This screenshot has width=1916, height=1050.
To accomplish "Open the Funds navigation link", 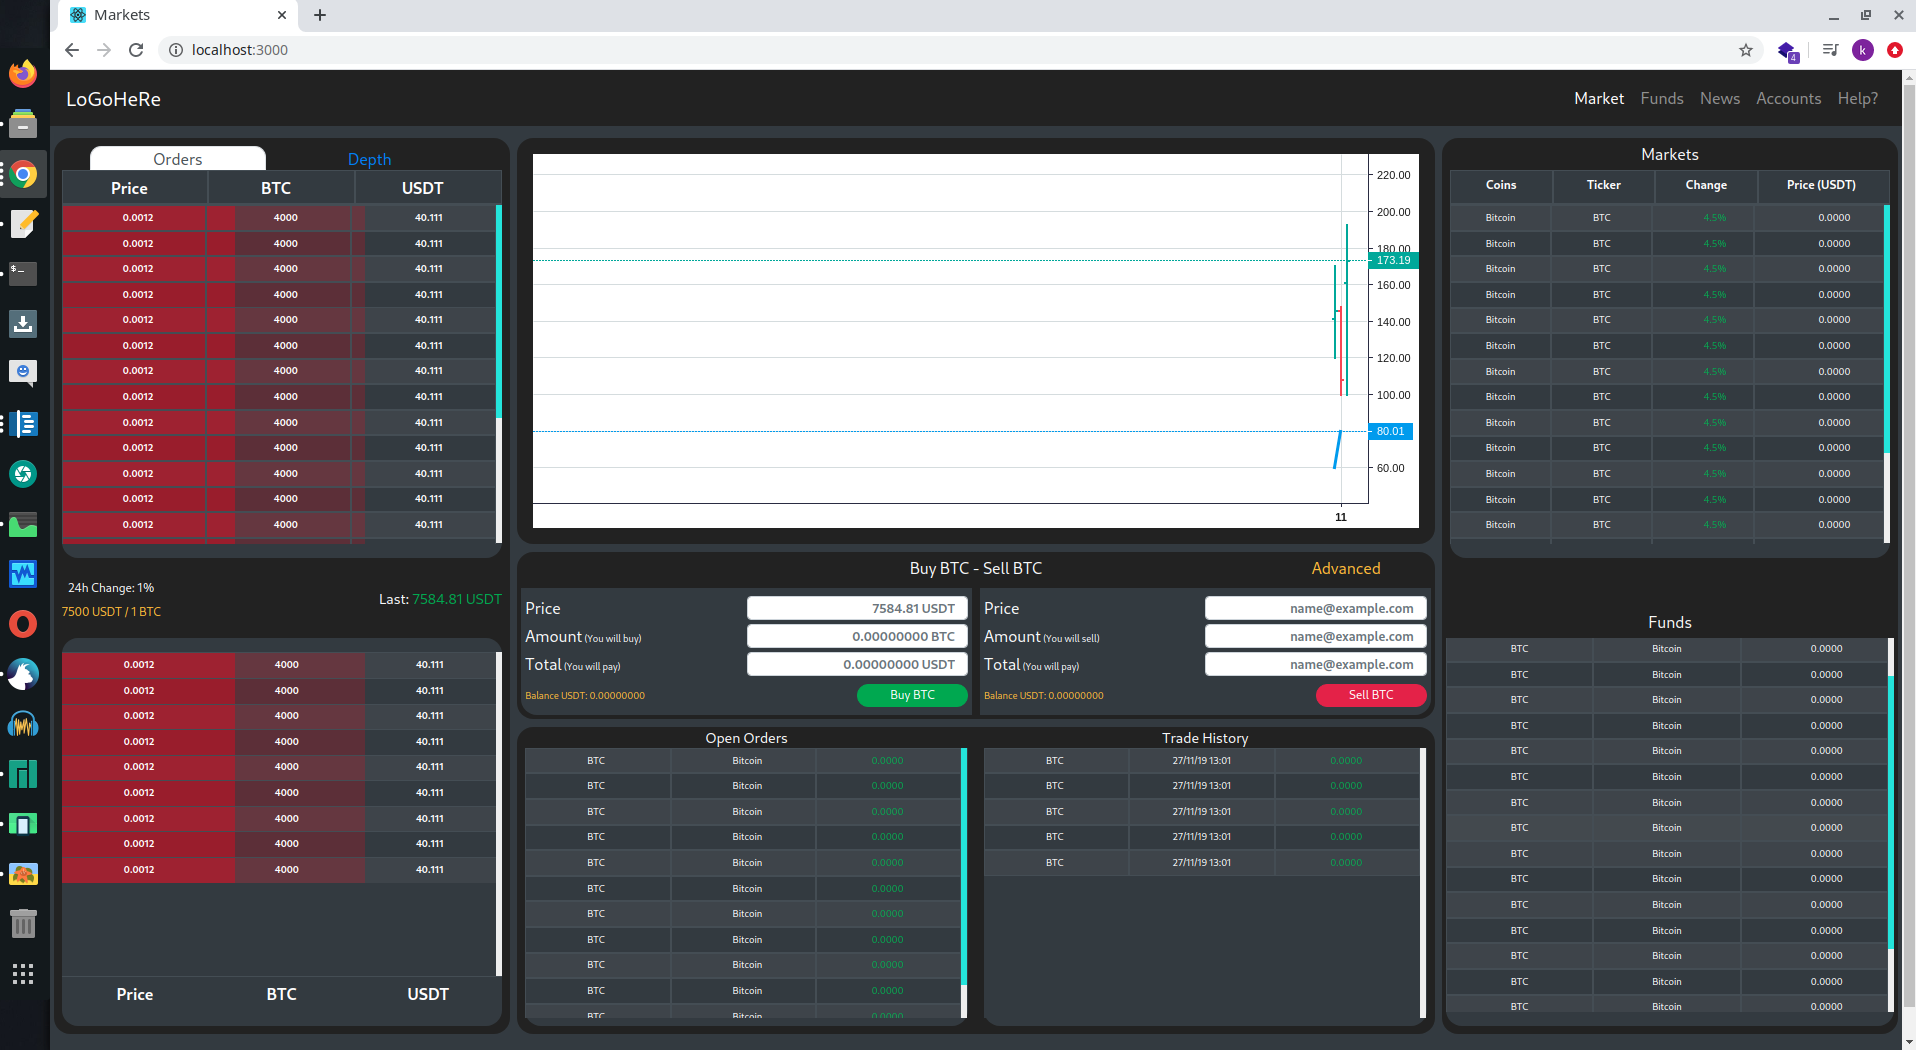I will [1661, 98].
